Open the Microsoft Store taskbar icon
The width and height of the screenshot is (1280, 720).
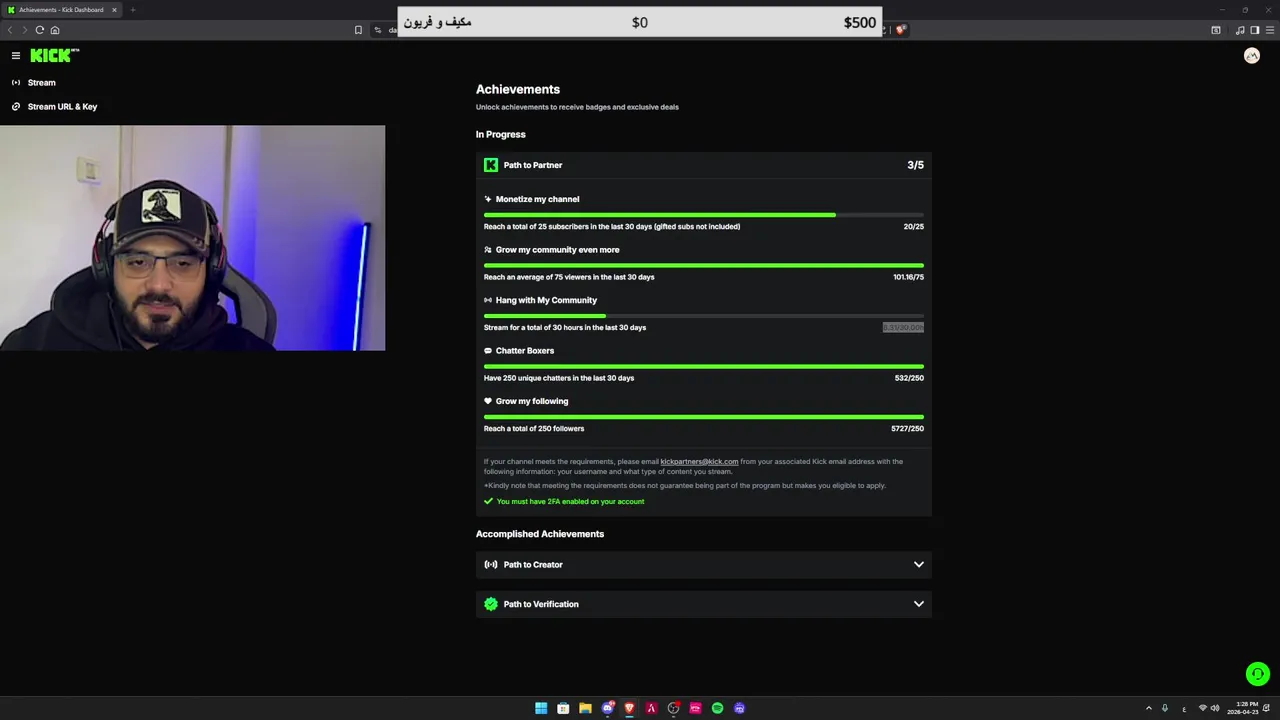pyautogui.click(x=563, y=708)
